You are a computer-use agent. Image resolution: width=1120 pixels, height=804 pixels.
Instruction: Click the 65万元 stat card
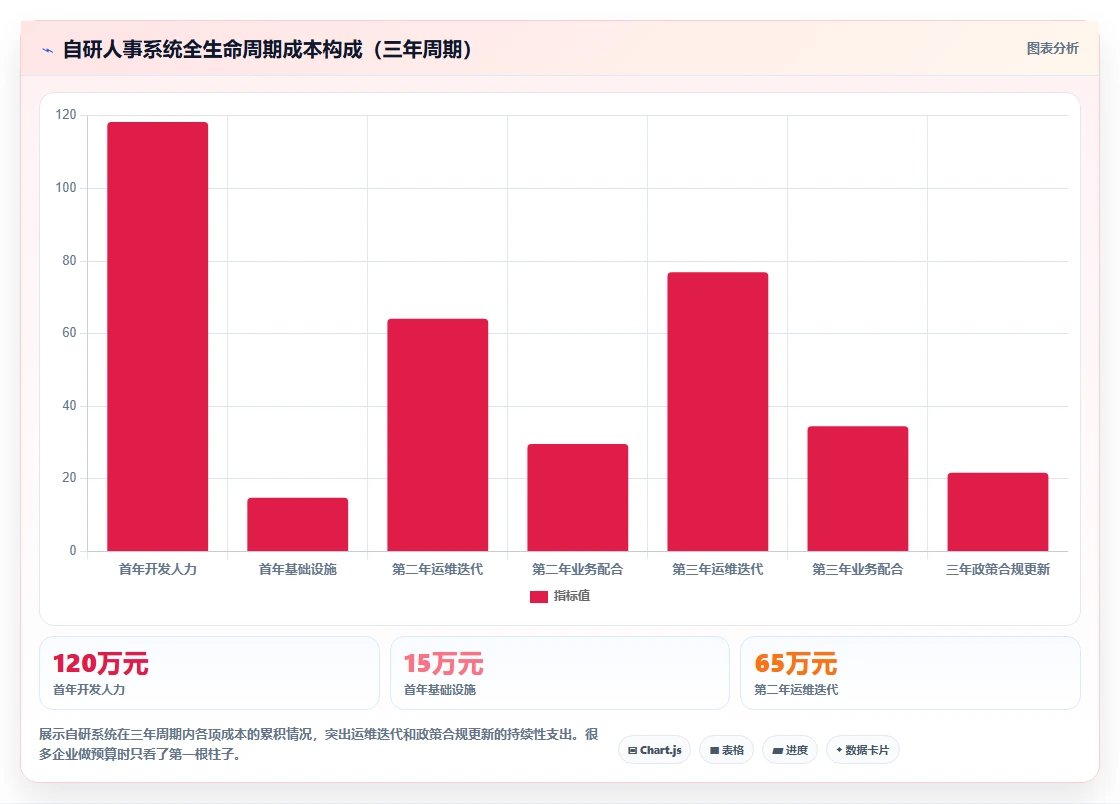(910, 673)
